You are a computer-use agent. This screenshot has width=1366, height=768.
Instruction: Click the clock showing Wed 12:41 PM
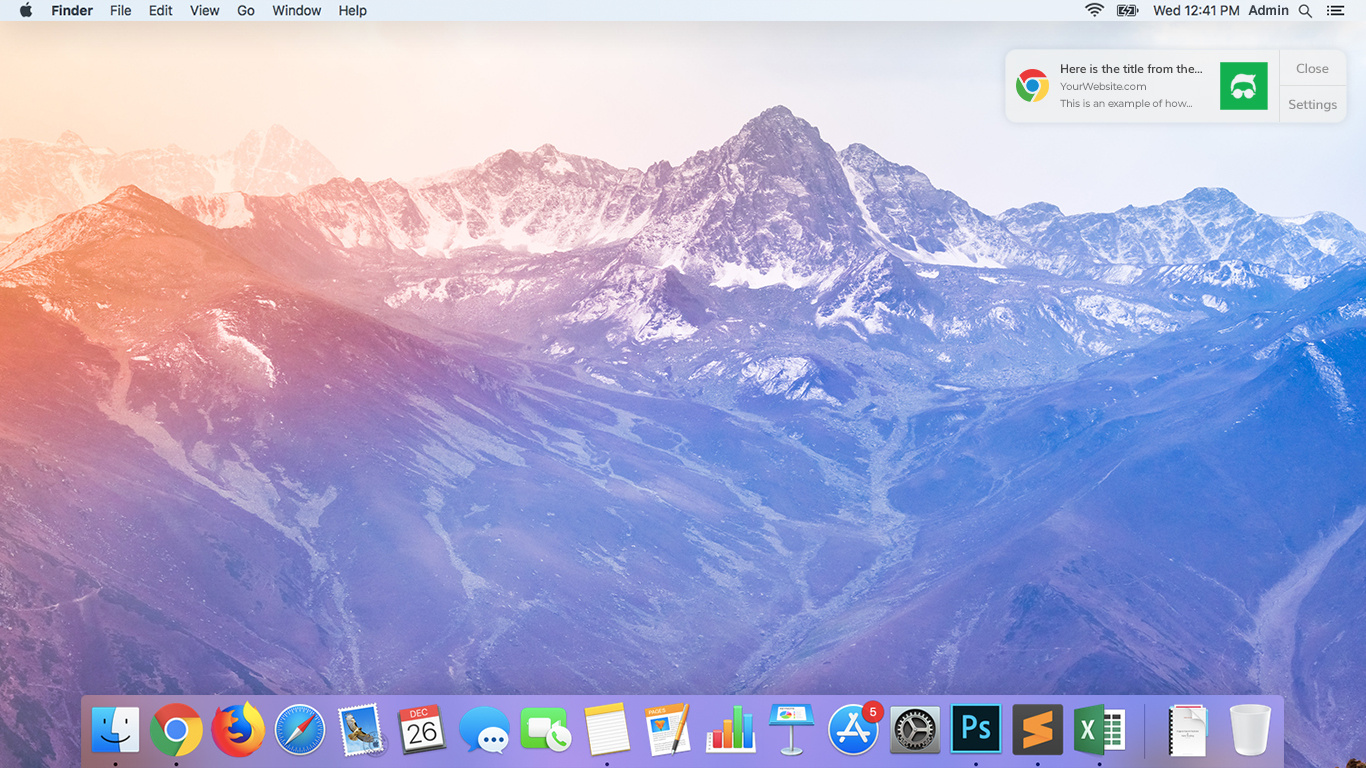(1196, 10)
